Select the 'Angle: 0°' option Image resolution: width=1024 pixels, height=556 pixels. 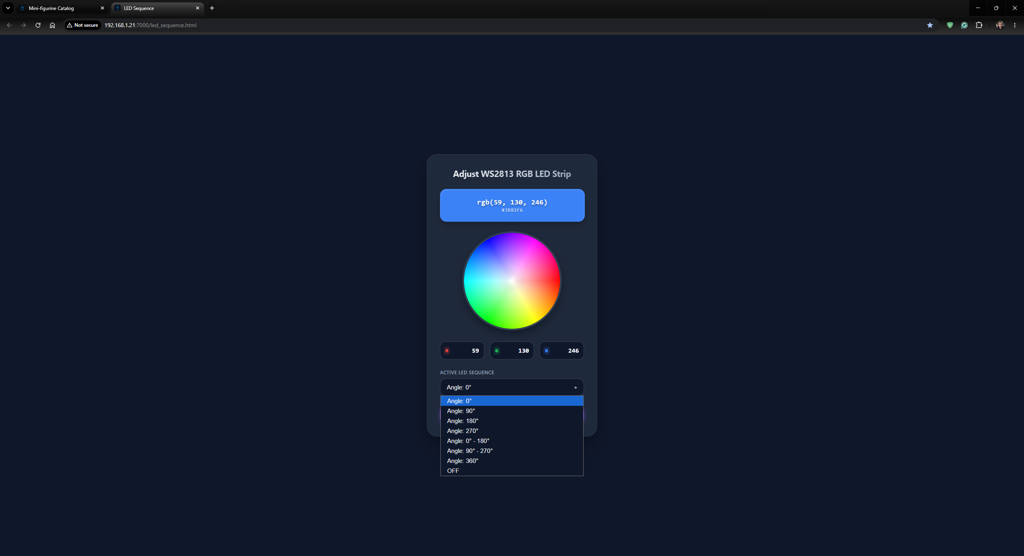click(x=512, y=401)
